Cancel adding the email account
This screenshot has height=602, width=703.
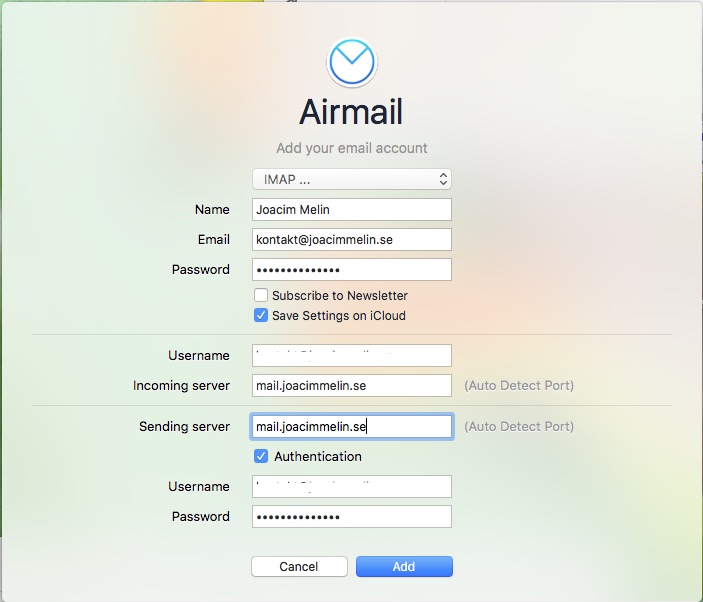pyautogui.click(x=299, y=567)
